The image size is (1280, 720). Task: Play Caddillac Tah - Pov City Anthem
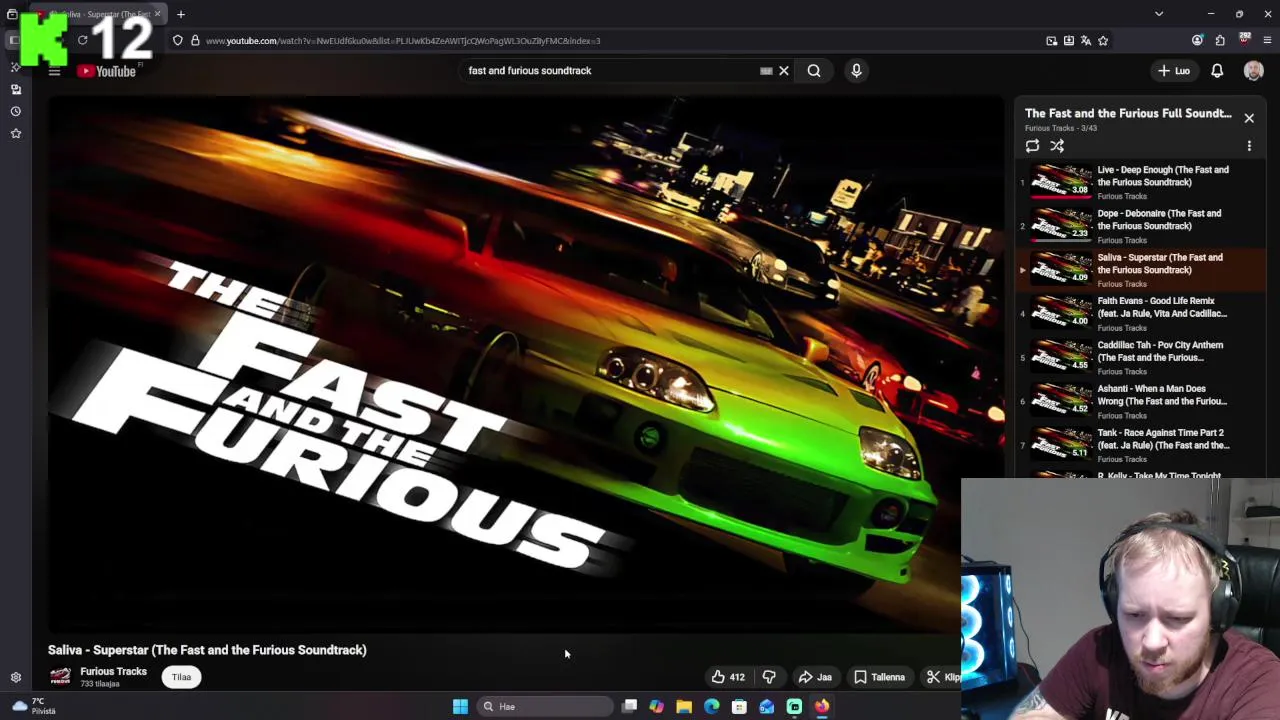pyautogui.click(x=1140, y=358)
